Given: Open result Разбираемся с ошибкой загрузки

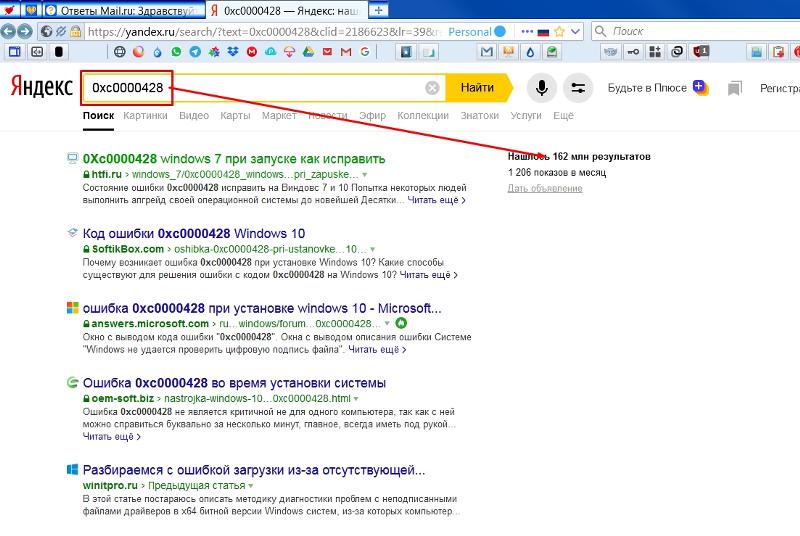Looking at the screenshot, I should click(x=254, y=470).
